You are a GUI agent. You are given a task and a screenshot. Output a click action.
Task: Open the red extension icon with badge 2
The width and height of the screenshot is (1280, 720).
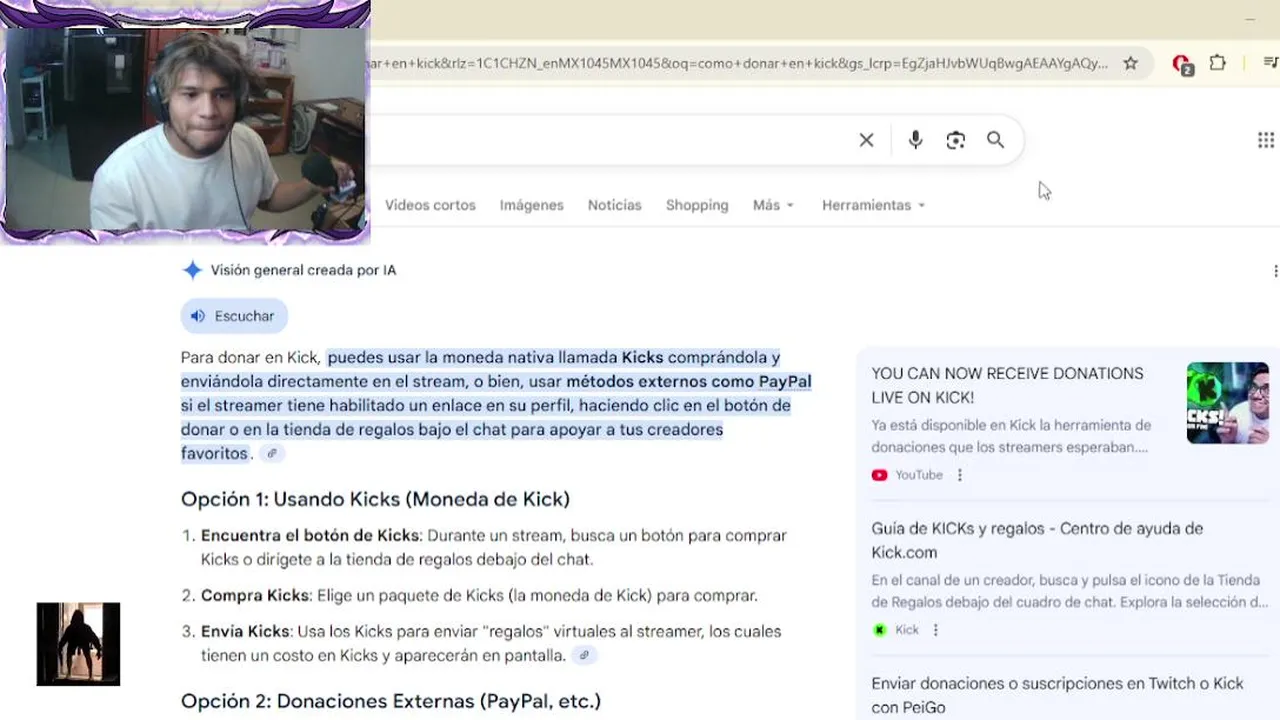pos(1182,64)
